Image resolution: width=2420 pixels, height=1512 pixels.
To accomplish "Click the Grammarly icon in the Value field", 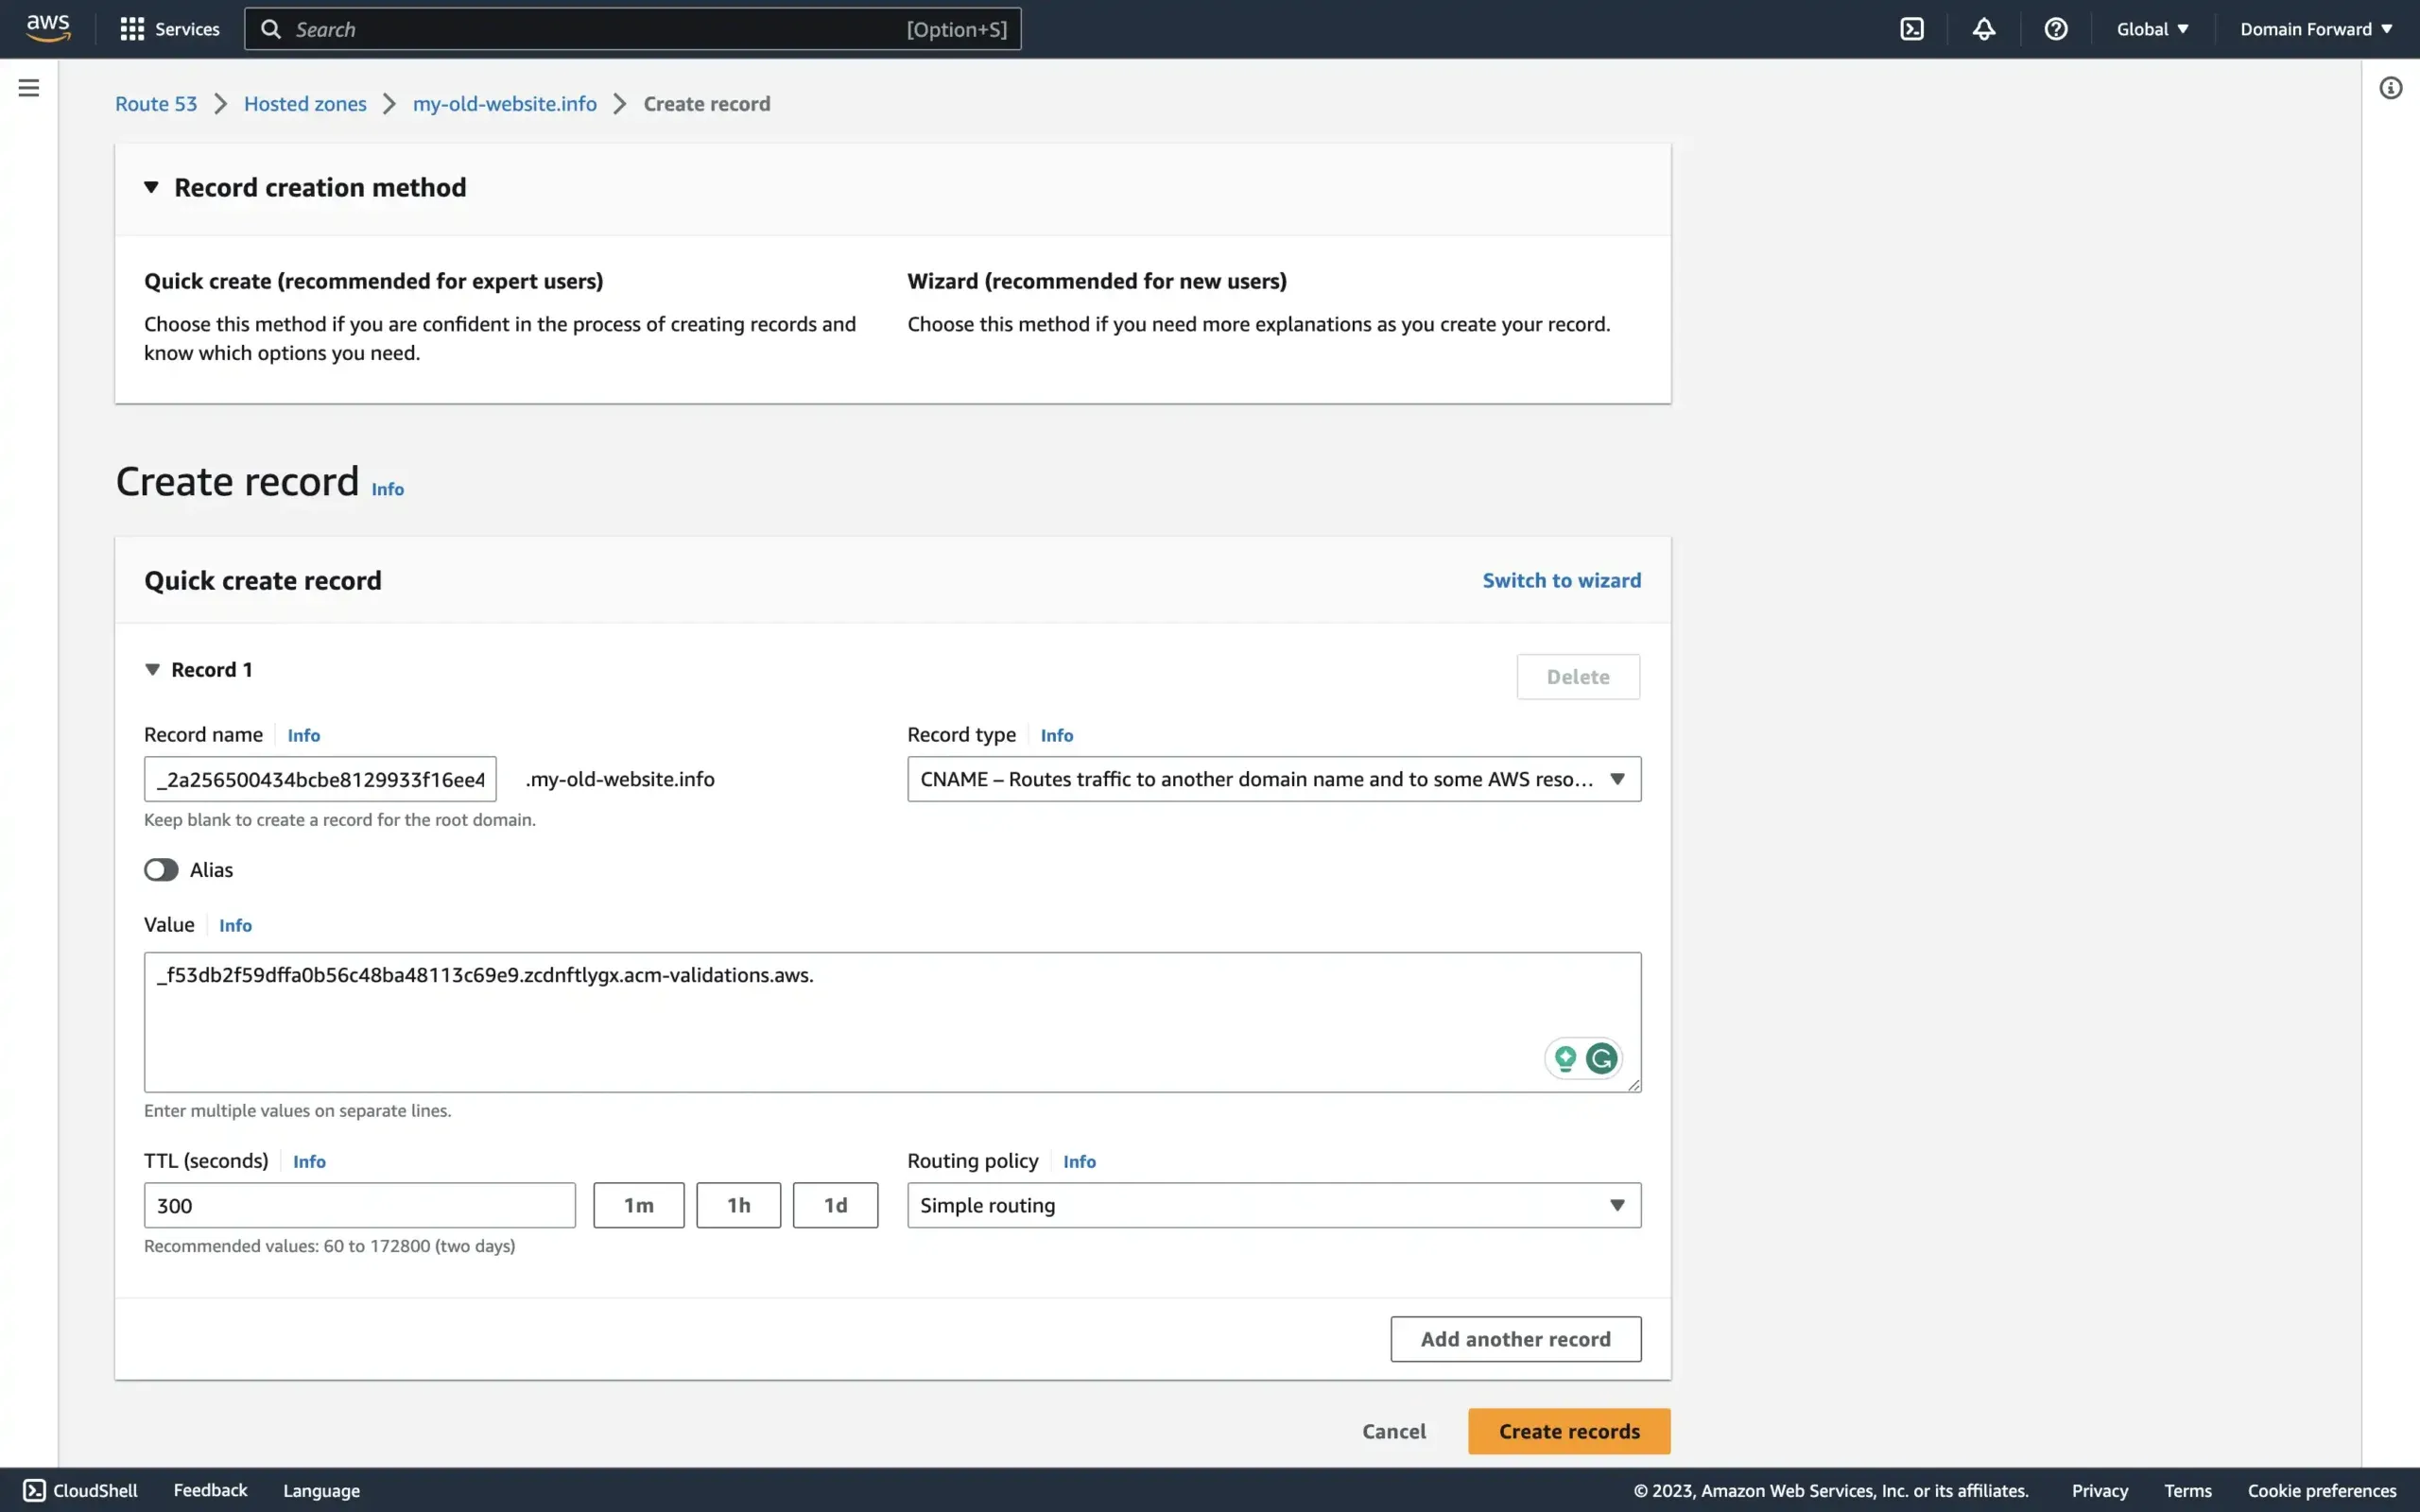I will (x=1602, y=1058).
